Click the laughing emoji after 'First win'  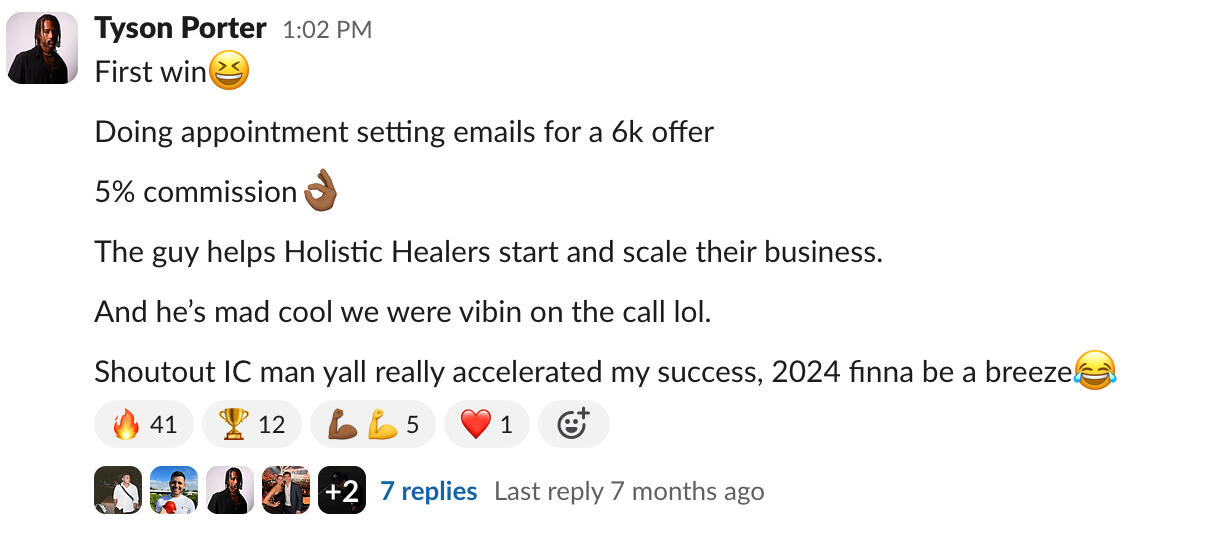click(x=228, y=72)
